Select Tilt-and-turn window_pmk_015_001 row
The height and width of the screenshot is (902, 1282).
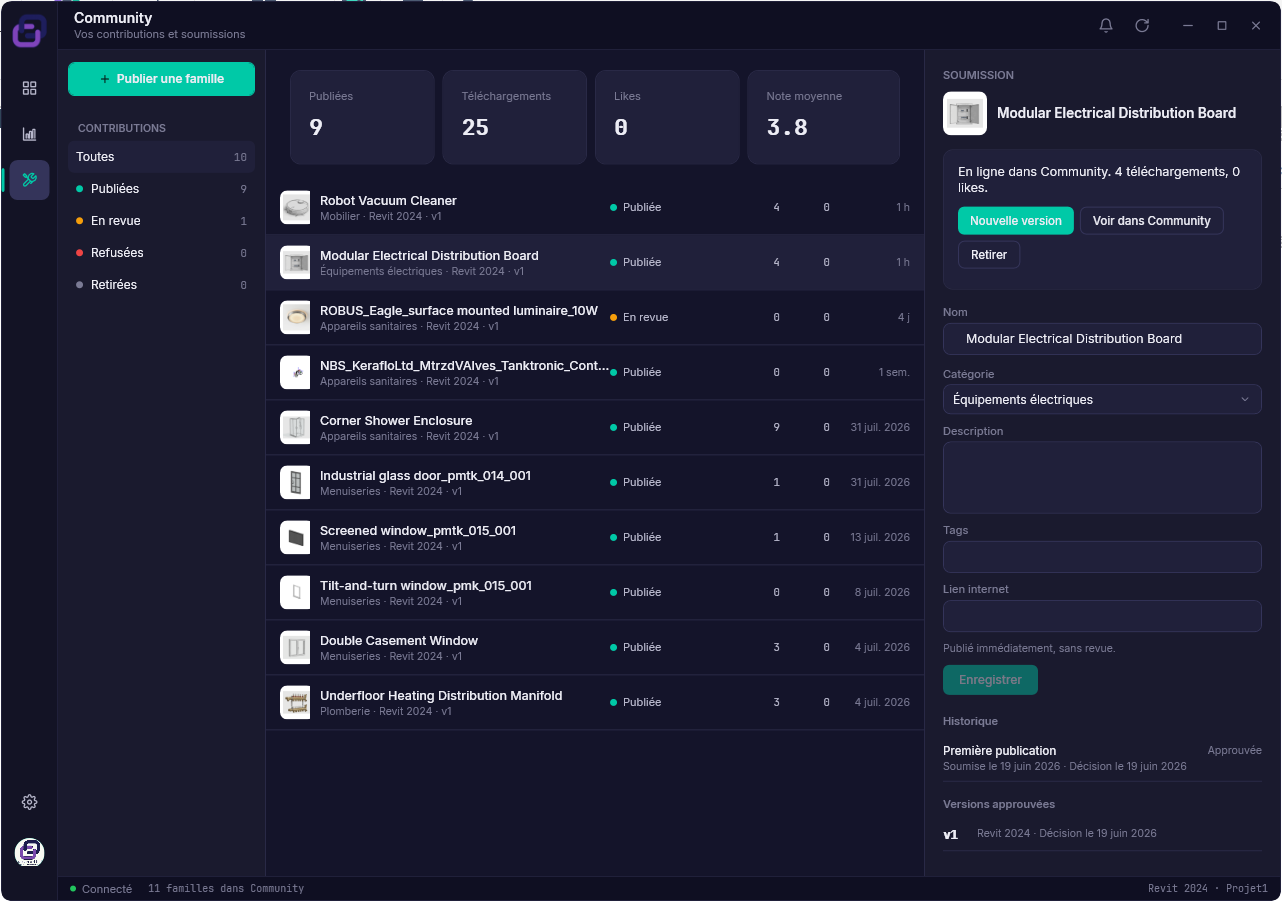pyautogui.click(x=595, y=592)
